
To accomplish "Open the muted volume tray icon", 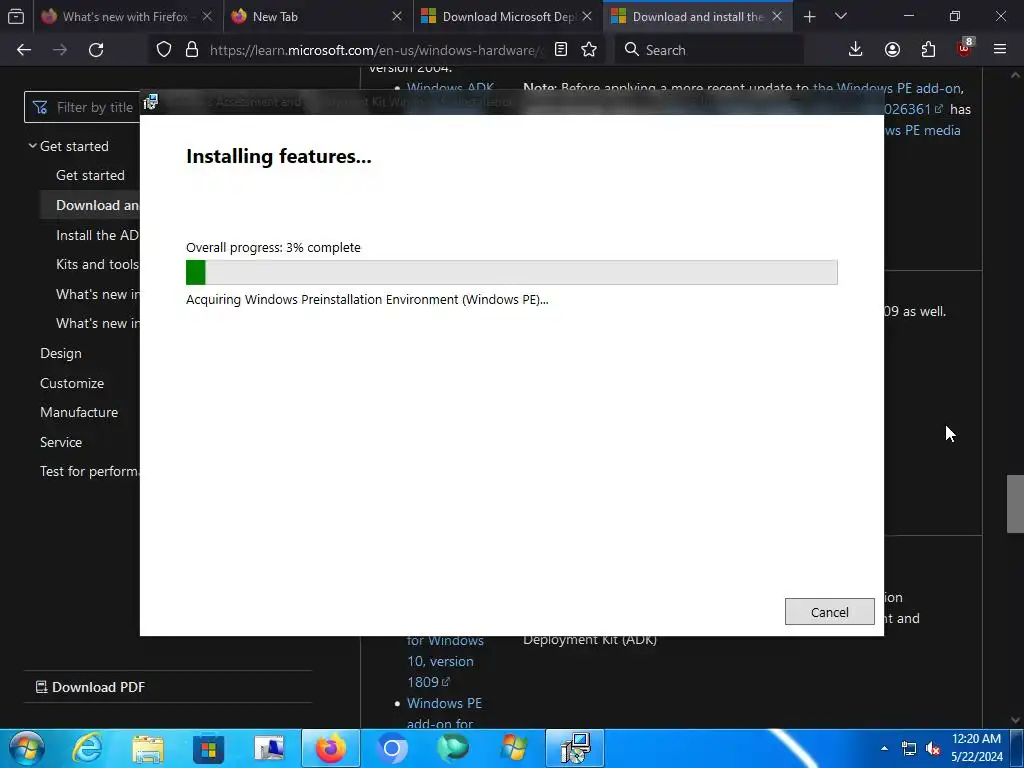I will coord(933,748).
